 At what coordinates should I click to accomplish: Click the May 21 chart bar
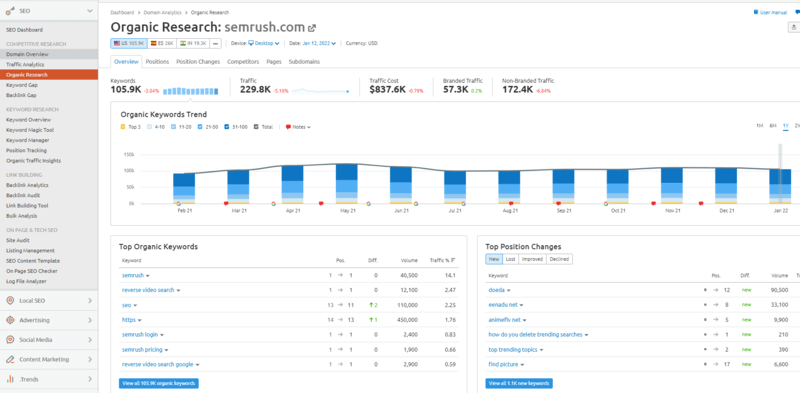pos(346,183)
